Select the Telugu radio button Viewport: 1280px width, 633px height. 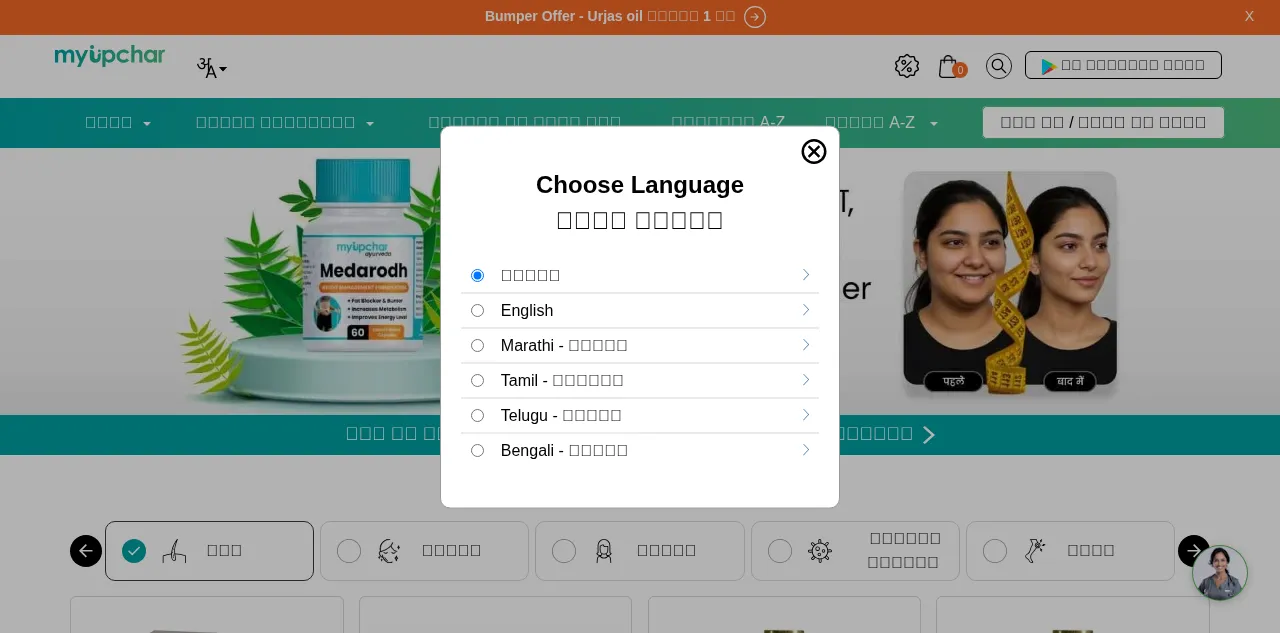(477, 416)
